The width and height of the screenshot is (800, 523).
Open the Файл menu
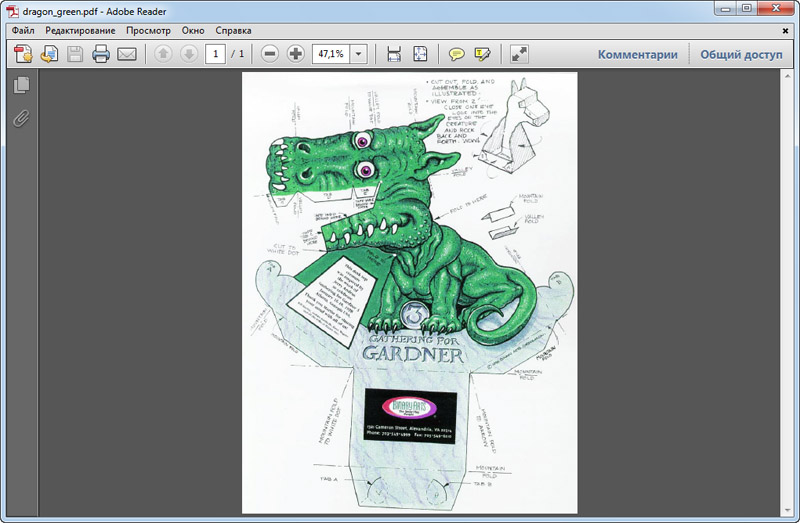[x=23, y=30]
